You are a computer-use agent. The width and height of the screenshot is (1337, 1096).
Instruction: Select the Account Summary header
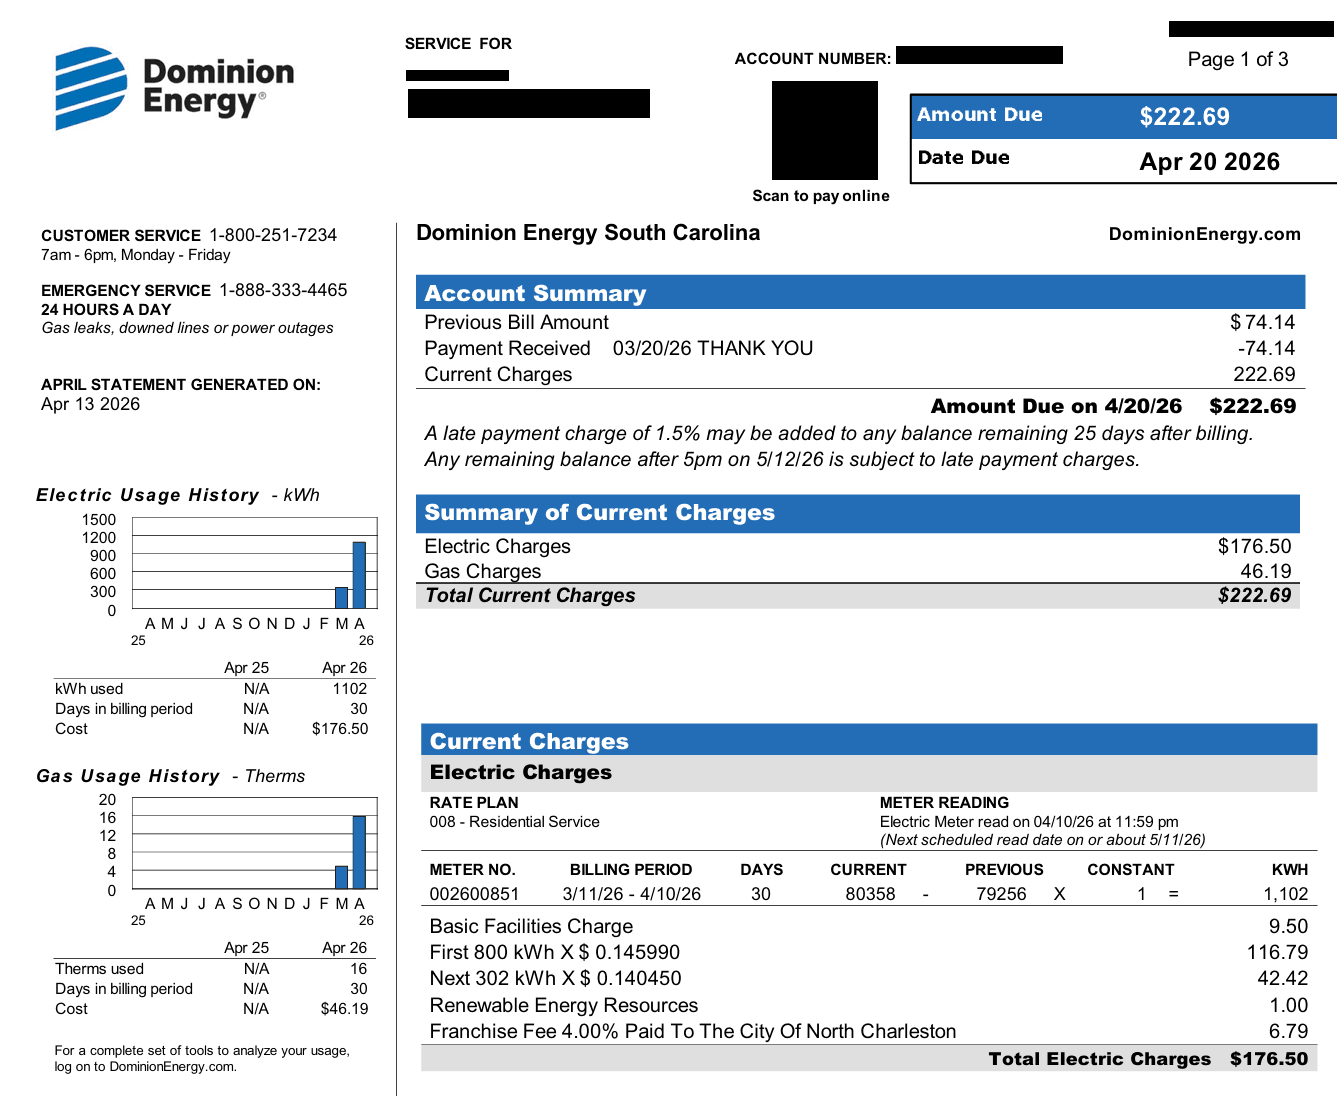pos(860,293)
